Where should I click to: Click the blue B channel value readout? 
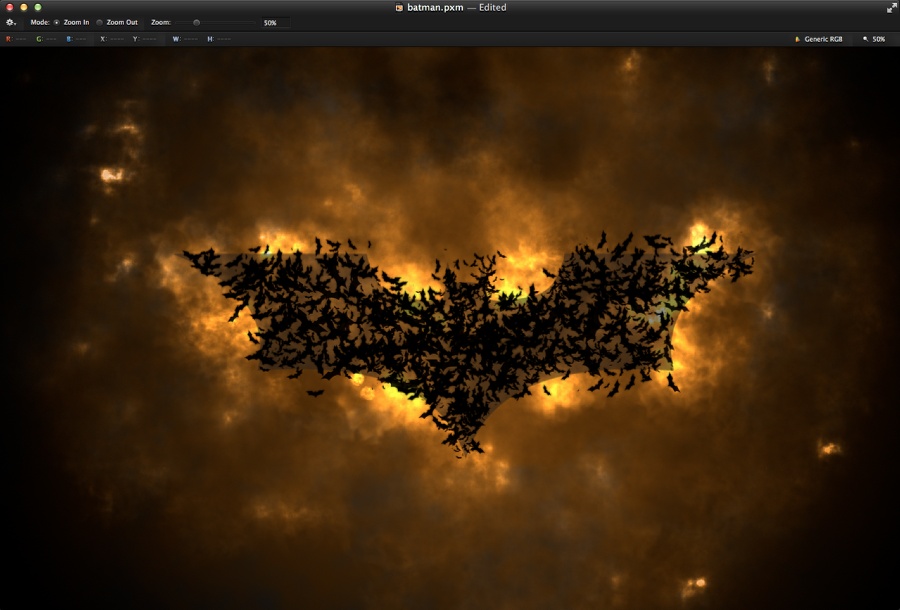click(76, 39)
